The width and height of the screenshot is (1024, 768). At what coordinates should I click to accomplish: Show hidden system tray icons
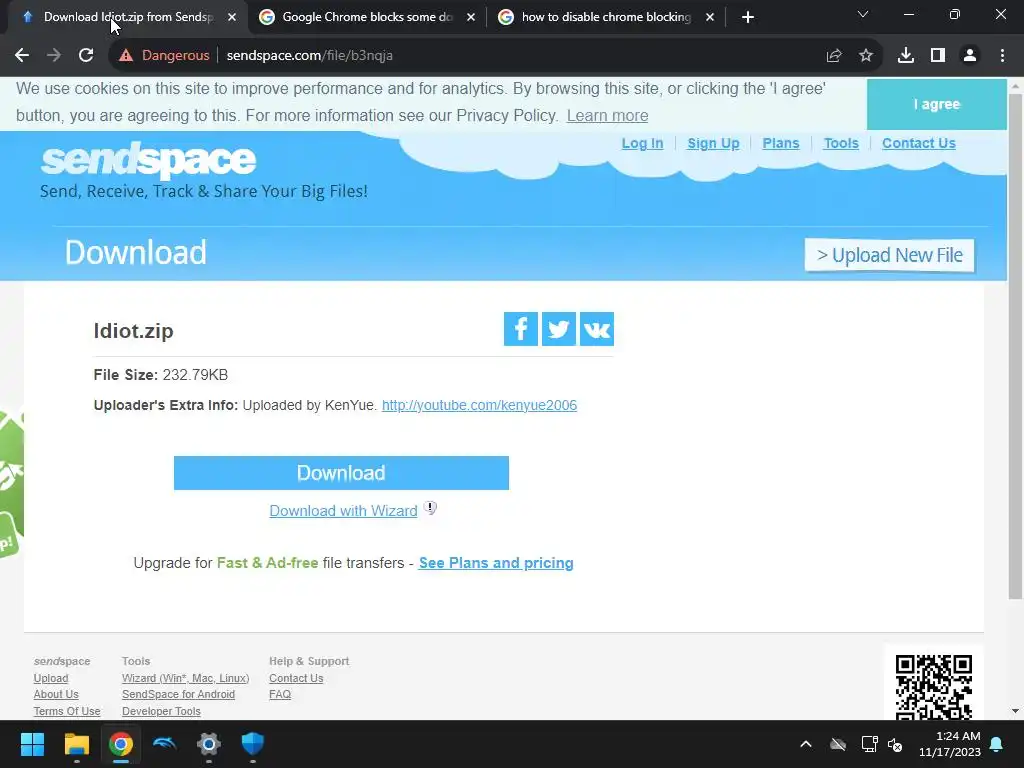point(806,744)
